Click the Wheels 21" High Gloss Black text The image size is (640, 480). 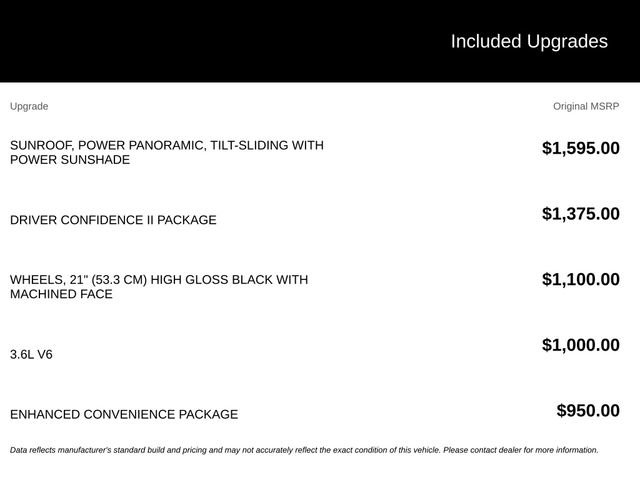(x=159, y=280)
